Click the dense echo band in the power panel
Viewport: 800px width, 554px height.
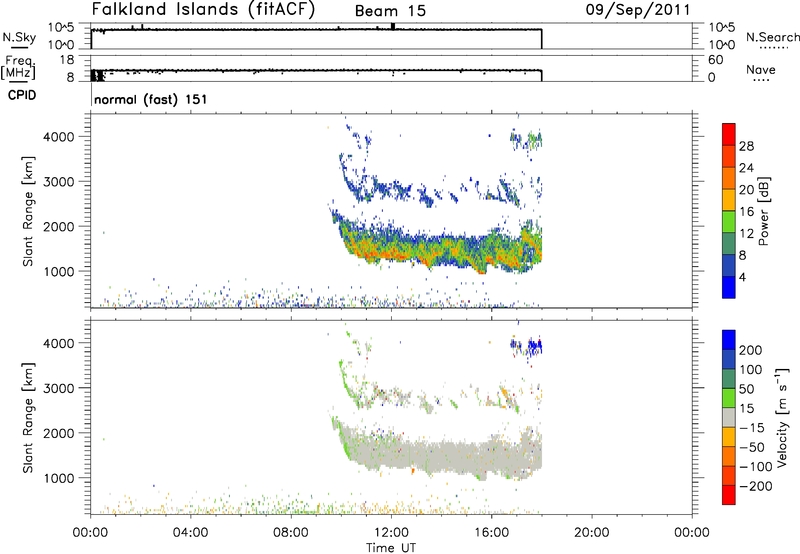[439, 245]
